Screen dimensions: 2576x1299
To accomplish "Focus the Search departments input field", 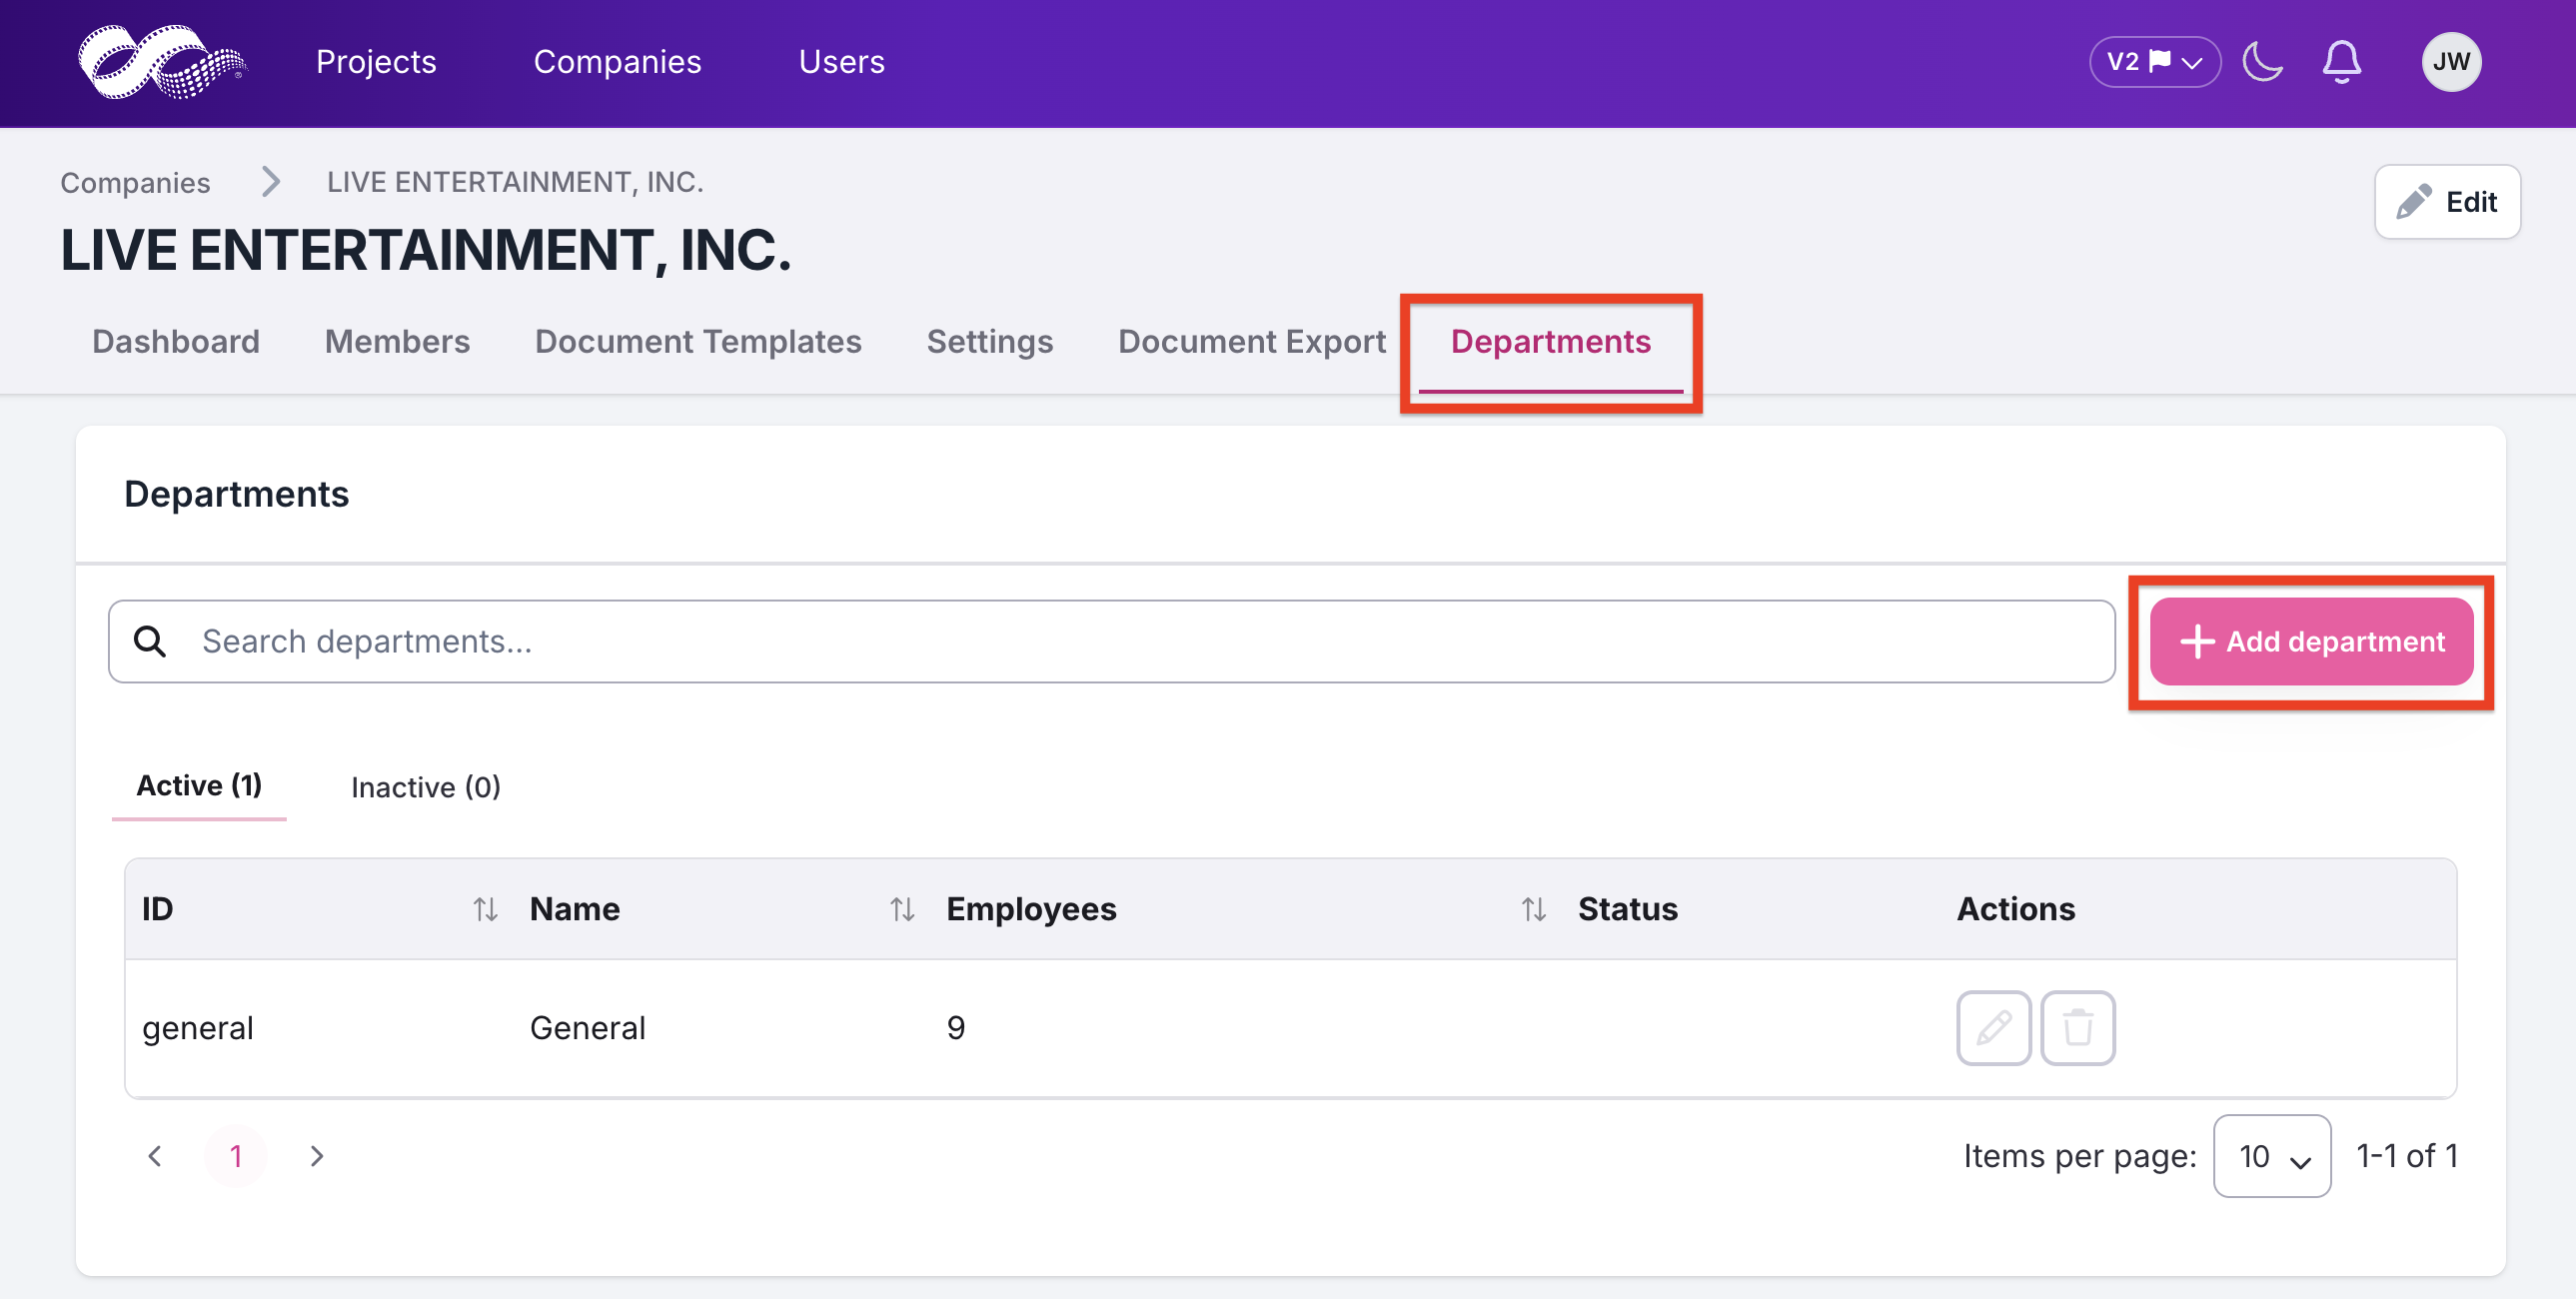I will (1111, 641).
